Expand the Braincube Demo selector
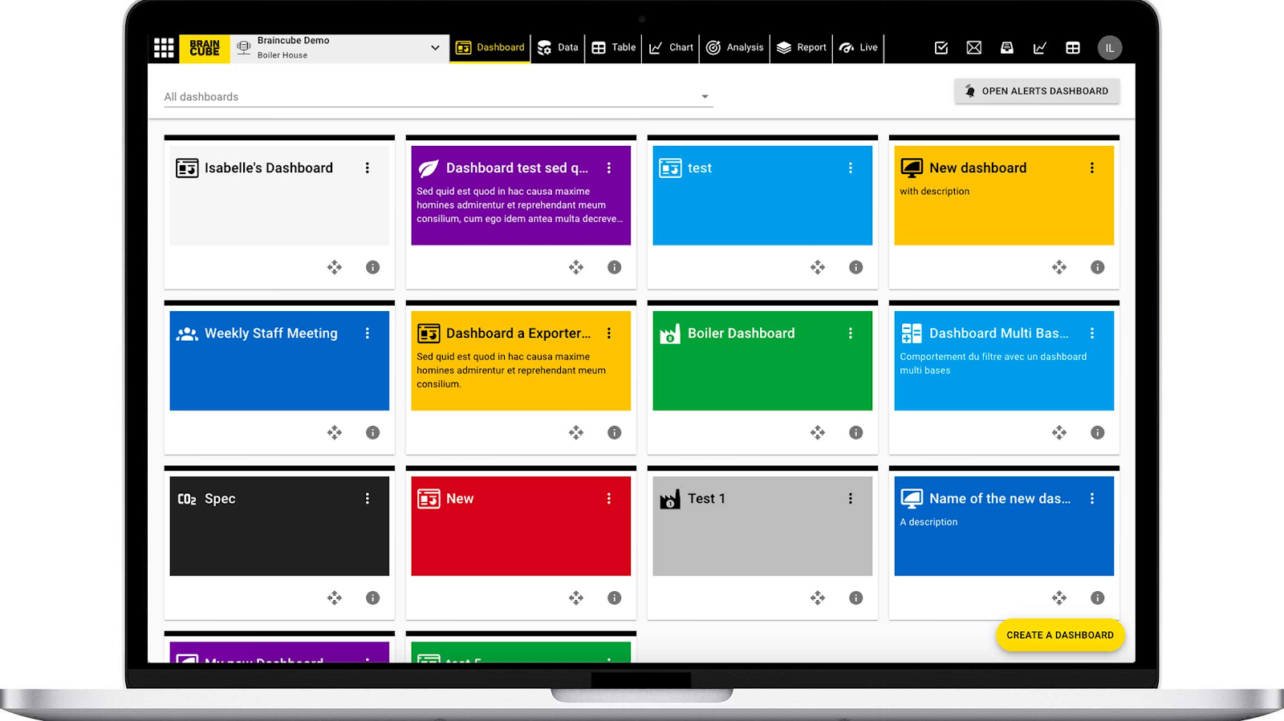 435,48
